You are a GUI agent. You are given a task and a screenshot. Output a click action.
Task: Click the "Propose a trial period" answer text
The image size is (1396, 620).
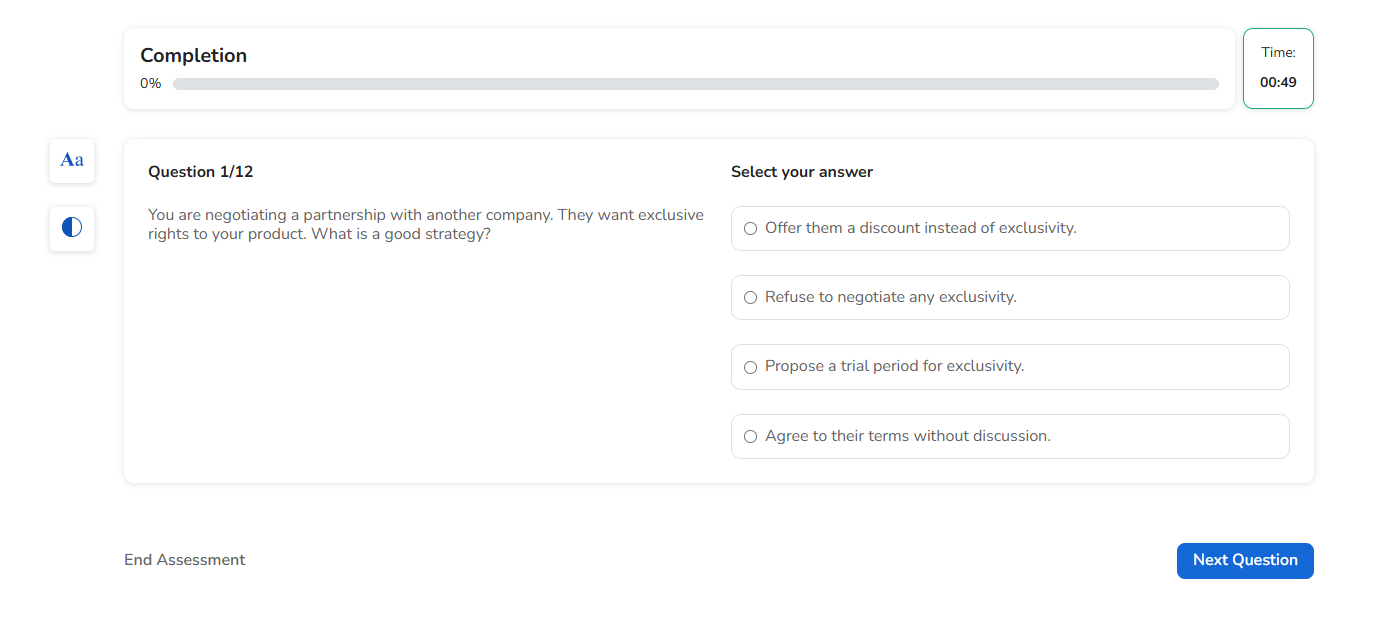click(894, 366)
